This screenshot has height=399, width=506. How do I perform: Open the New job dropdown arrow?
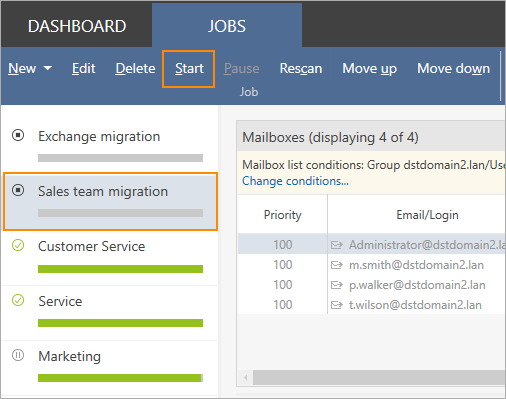tap(48, 68)
